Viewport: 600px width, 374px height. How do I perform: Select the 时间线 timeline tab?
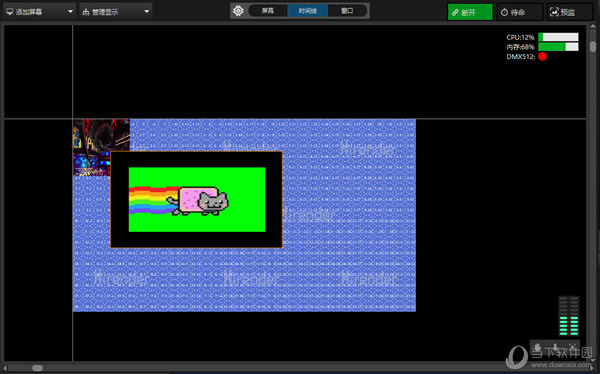[308, 11]
